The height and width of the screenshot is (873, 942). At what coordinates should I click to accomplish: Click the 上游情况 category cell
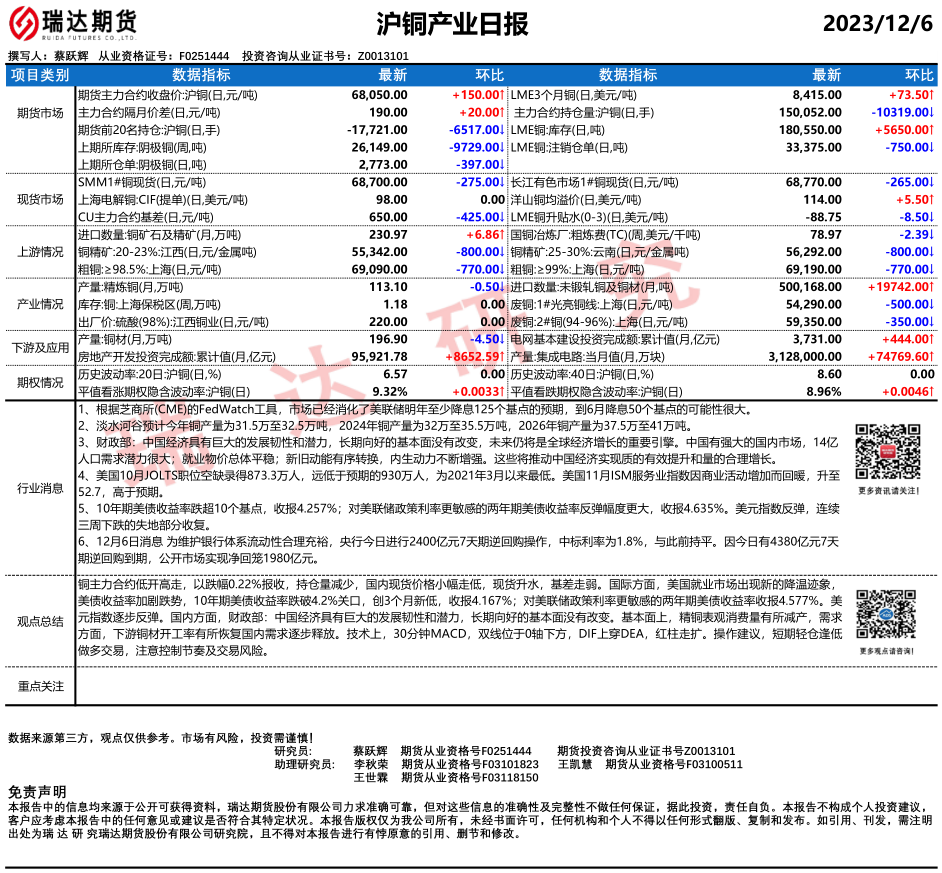(40, 252)
